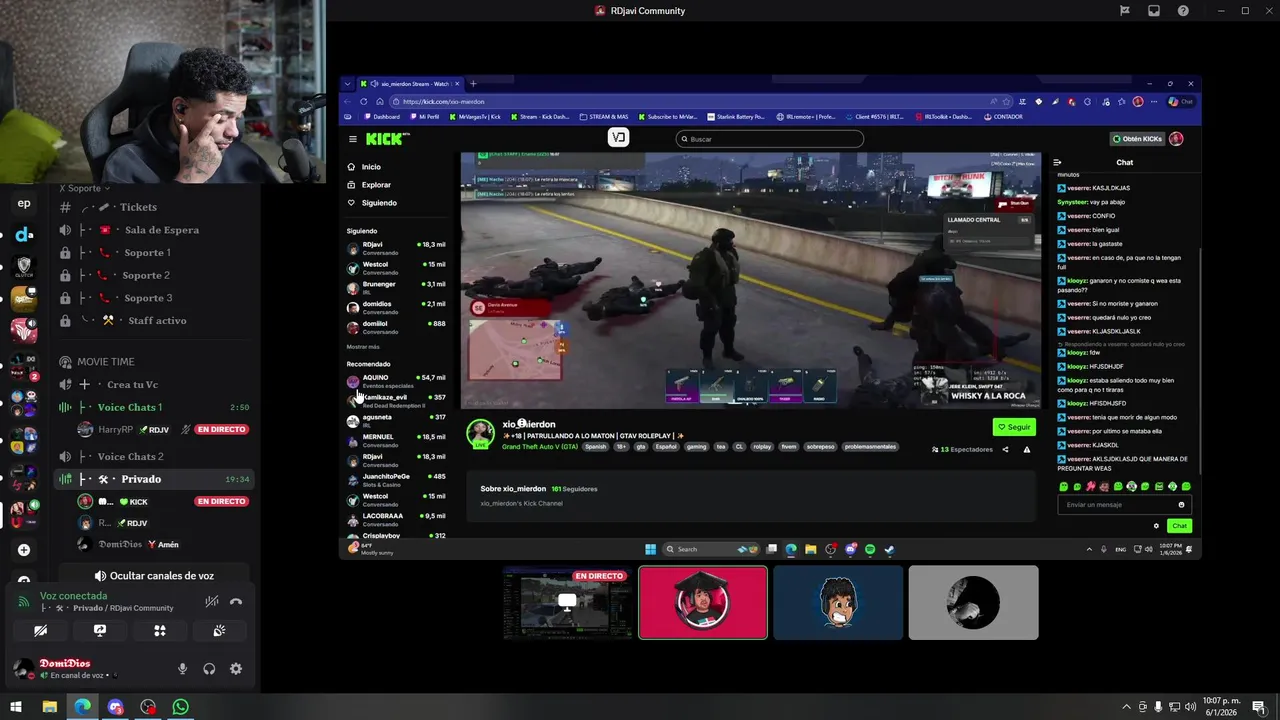
Task: Open WhatsApp from the Windows taskbar
Action: click(x=180, y=707)
